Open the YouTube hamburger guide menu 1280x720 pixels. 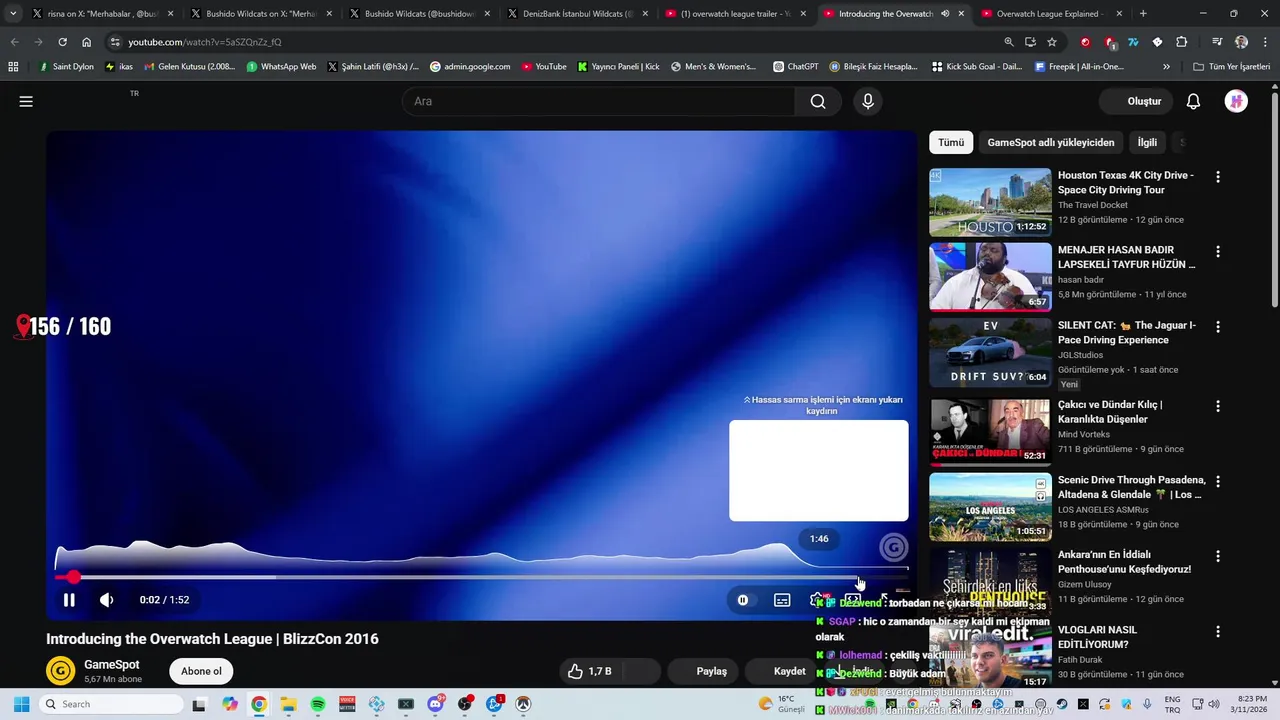pos(26,101)
